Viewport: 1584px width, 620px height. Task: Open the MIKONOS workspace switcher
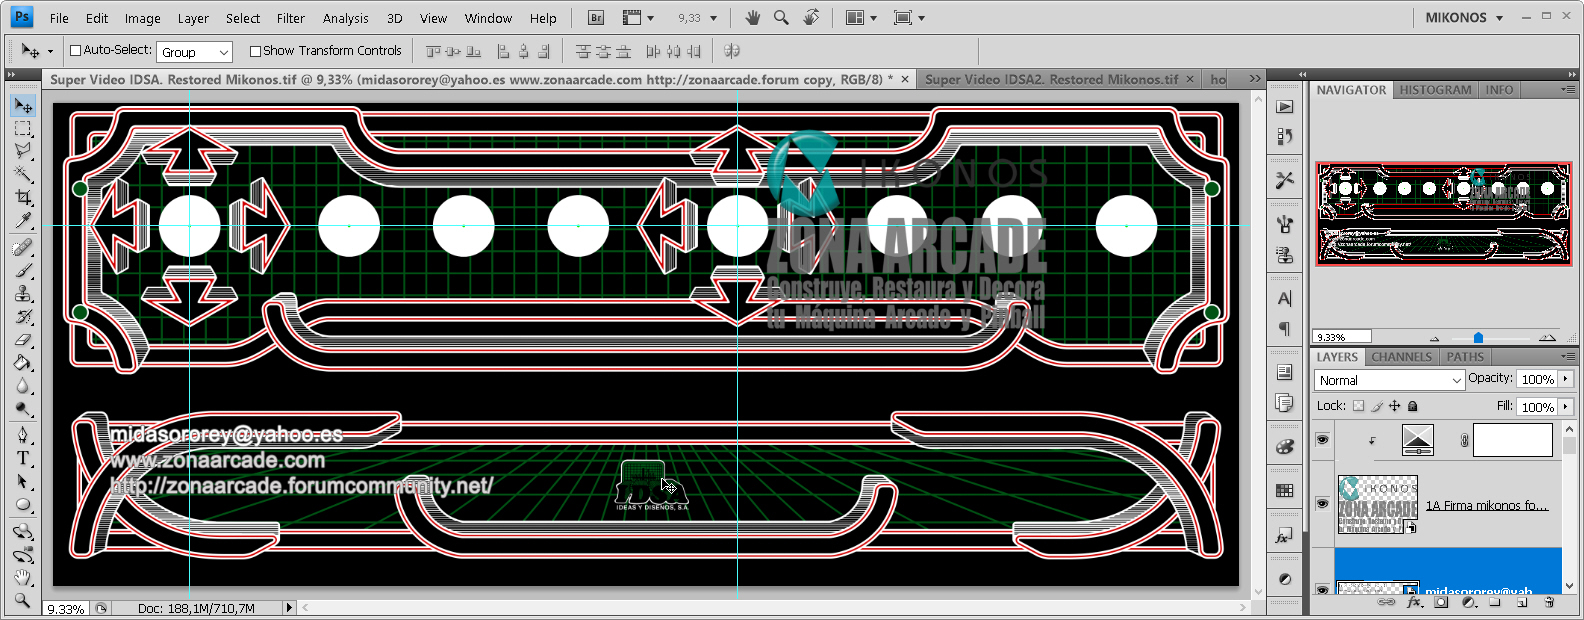coord(1464,18)
